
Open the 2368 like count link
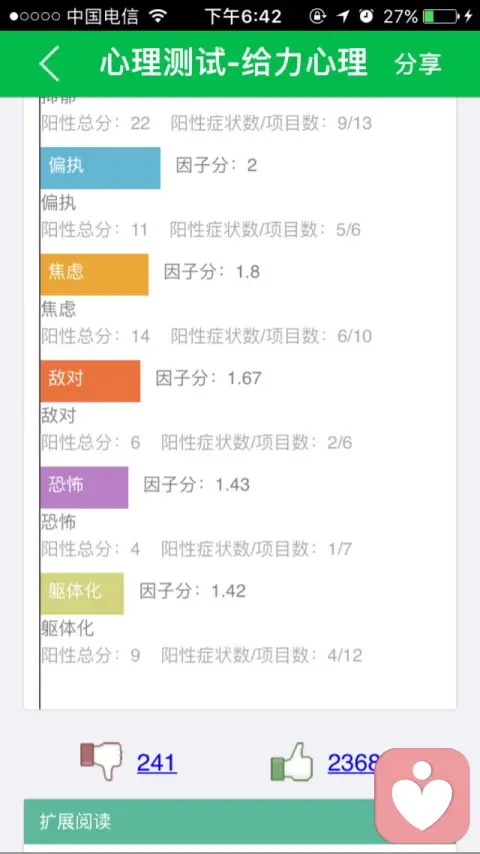[352, 762]
